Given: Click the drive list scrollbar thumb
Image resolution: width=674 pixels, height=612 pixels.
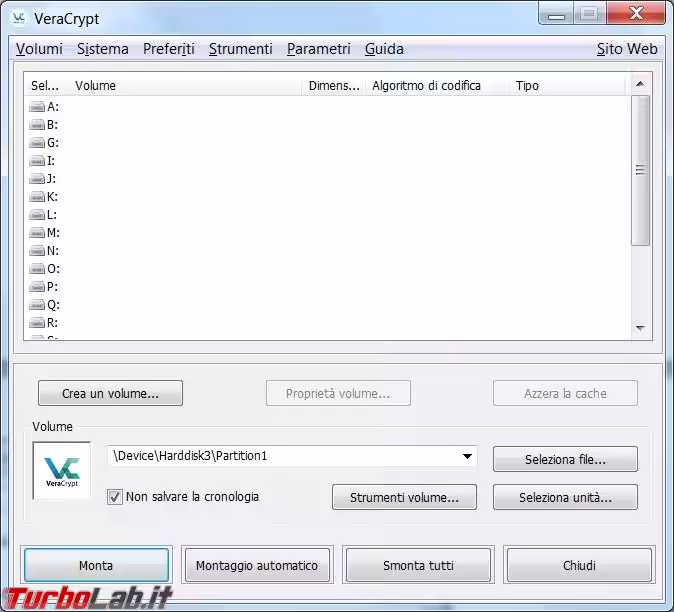Looking at the screenshot, I should (x=640, y=171).
